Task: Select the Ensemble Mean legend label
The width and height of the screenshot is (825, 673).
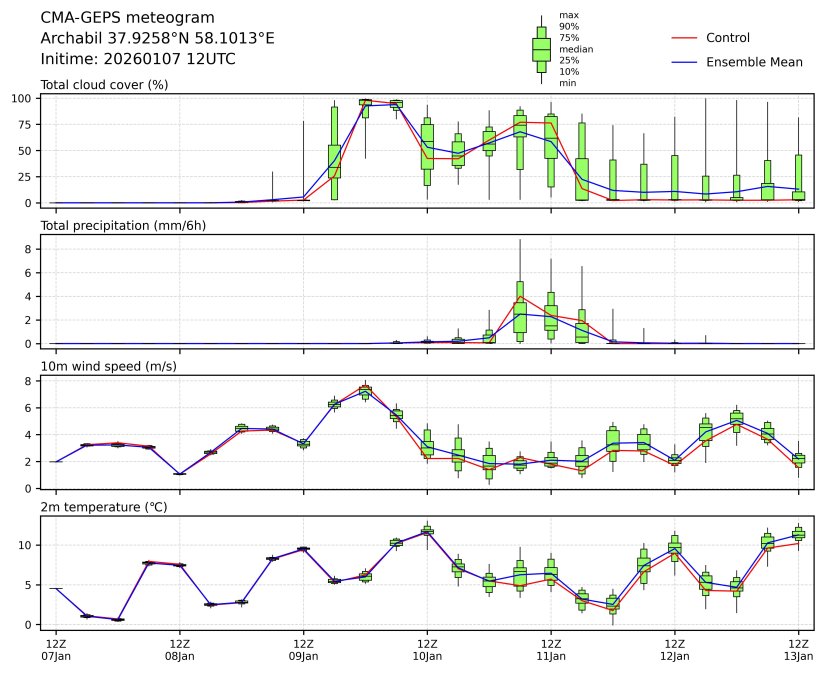Action: coord(754,62)
